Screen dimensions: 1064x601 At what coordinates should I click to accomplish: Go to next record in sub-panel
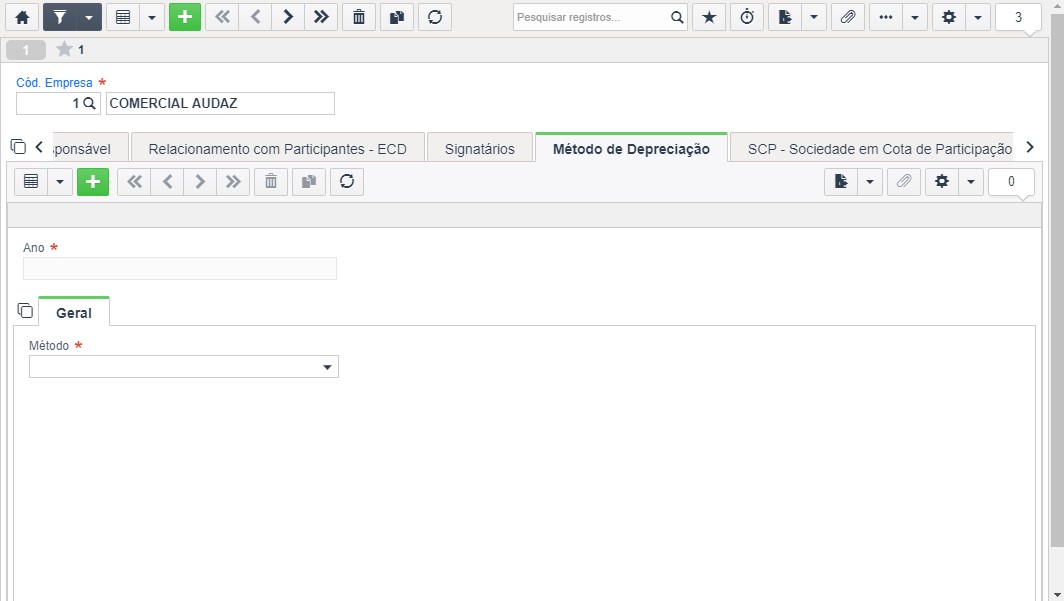click(200, 181)
